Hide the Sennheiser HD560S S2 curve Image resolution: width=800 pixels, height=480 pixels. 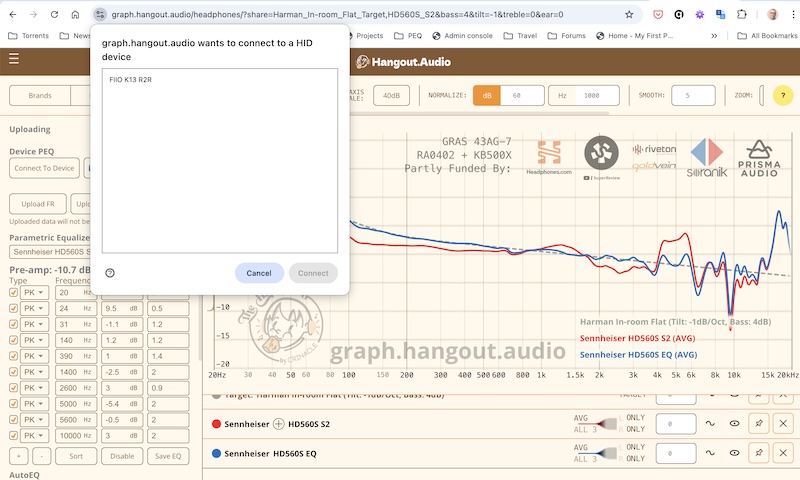click(x=734, y=423)
